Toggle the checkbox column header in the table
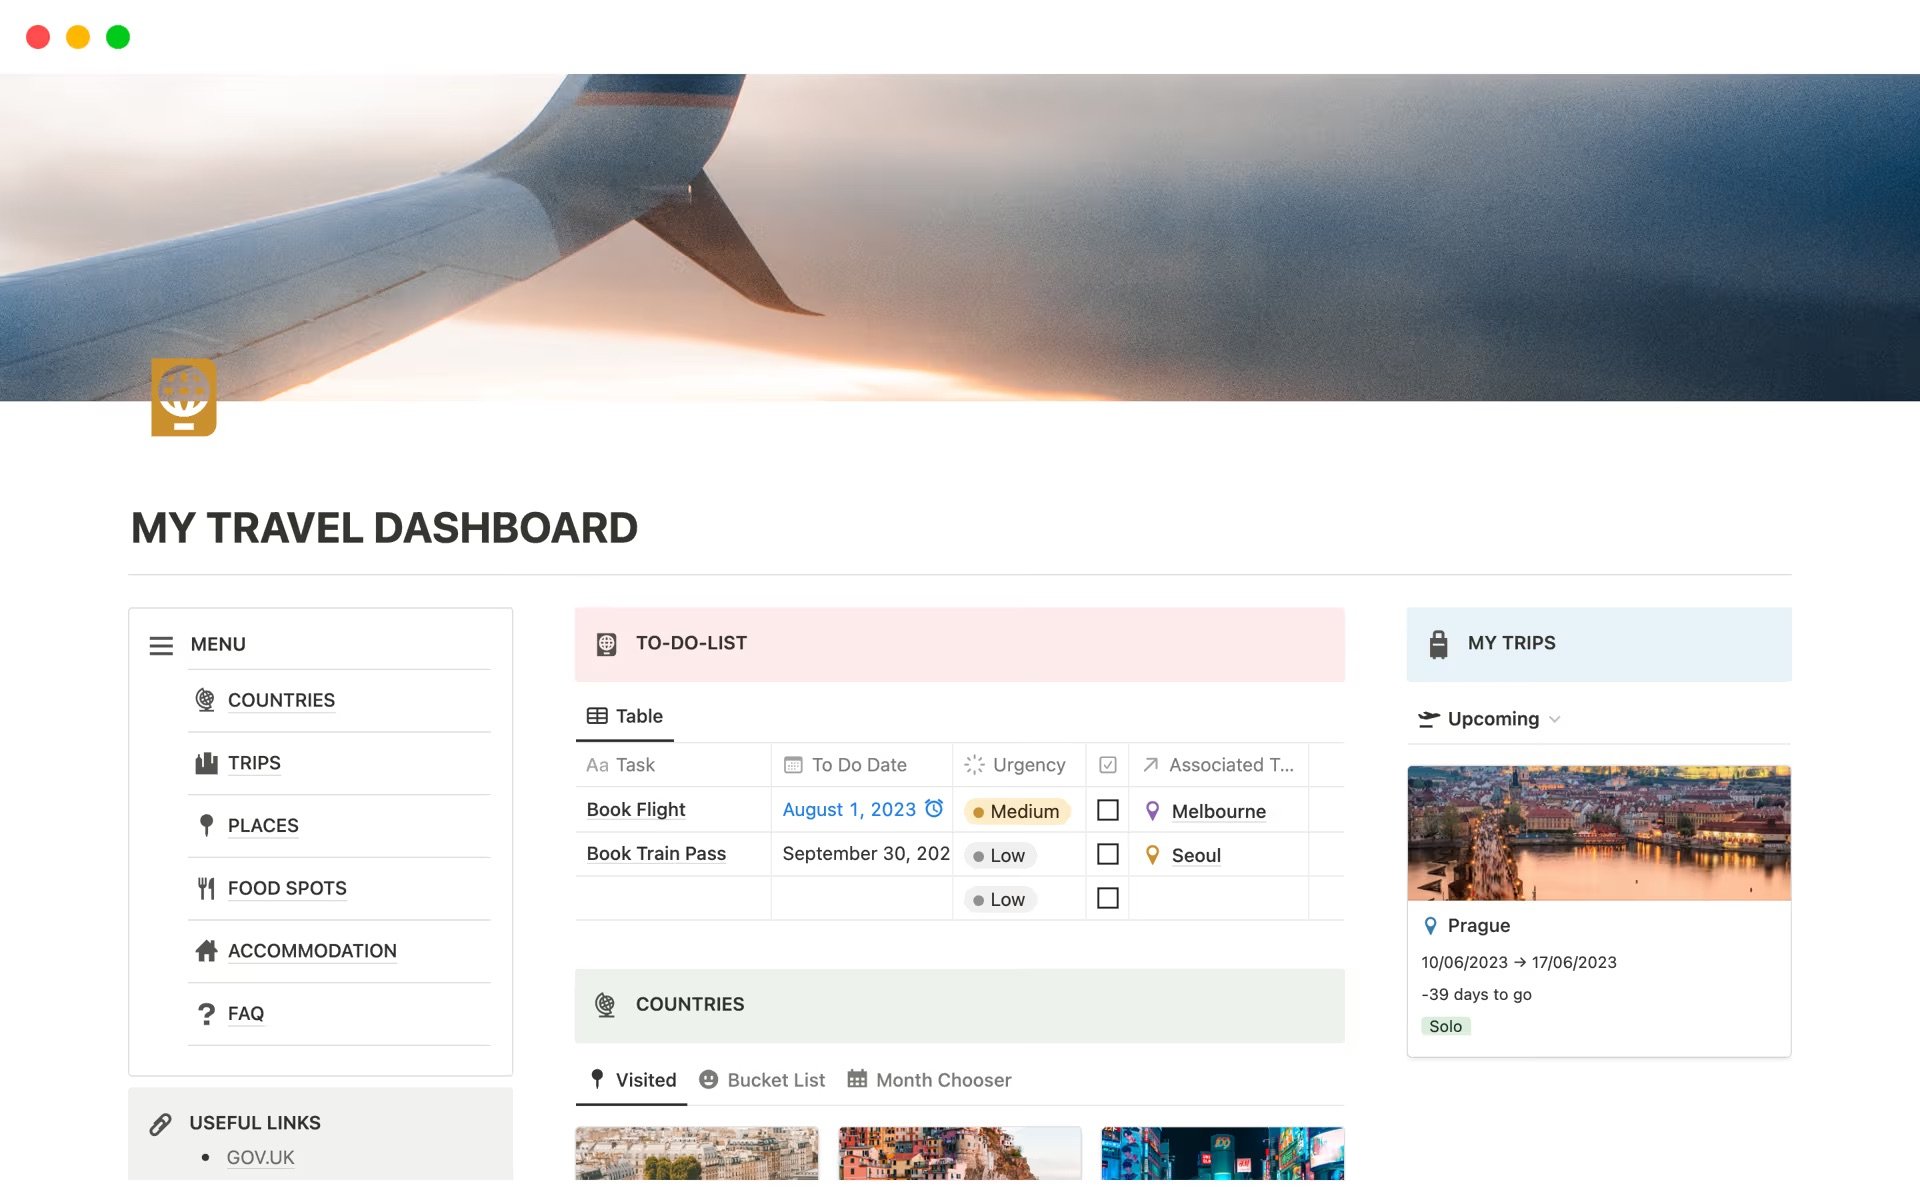The height and width of the screenshot is (1200, 1920). click(1107, 764)
